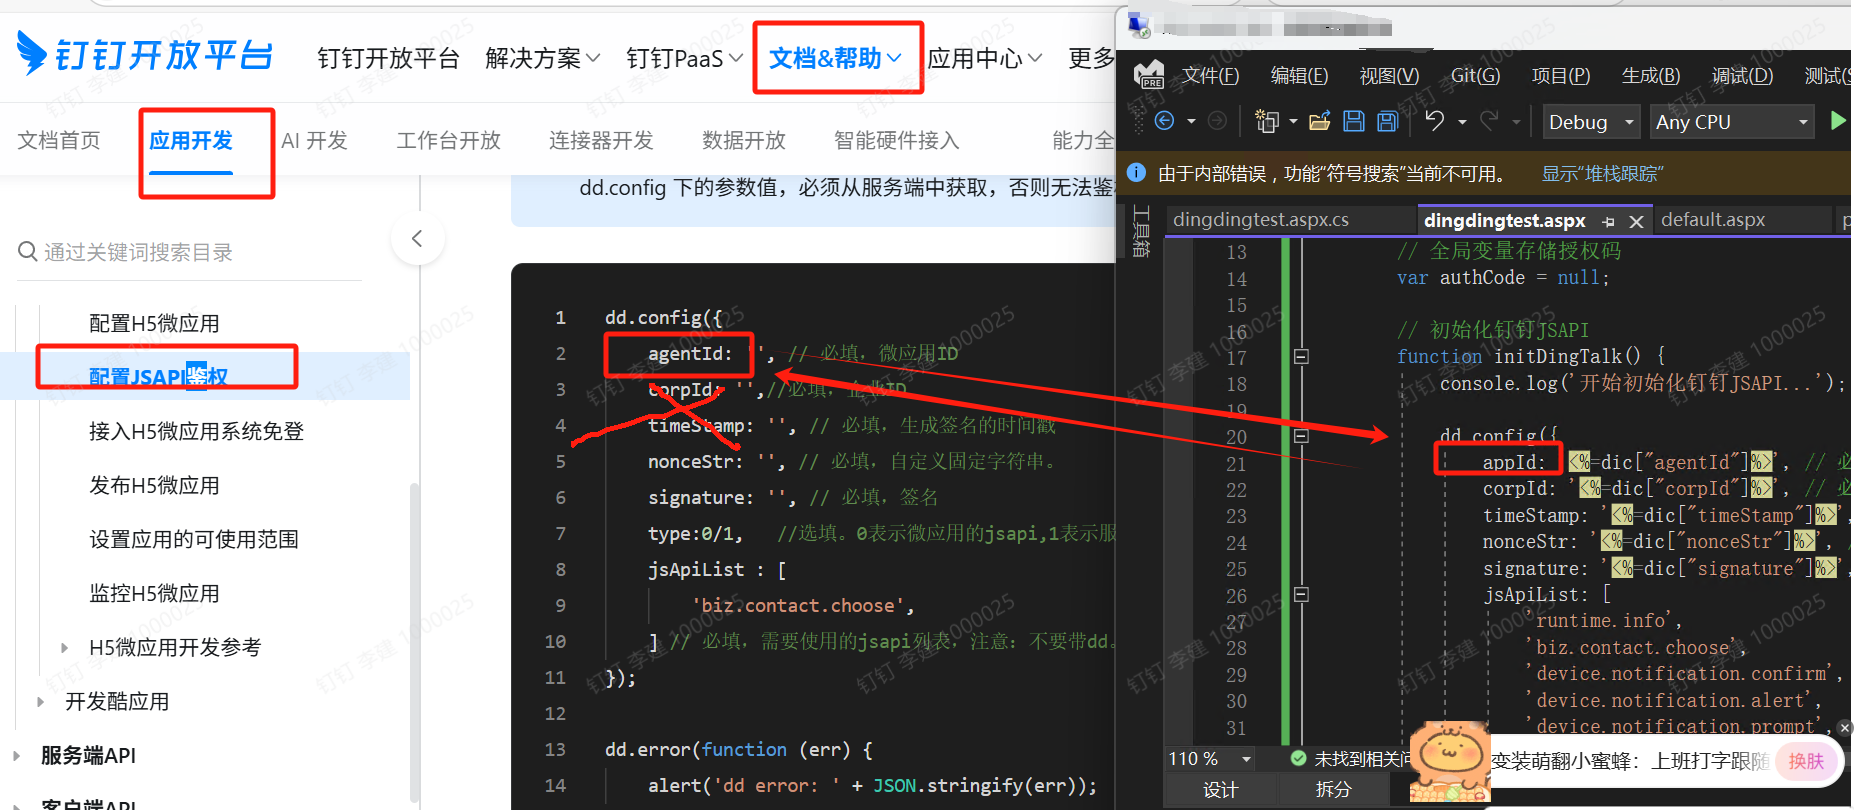Click the Open File folder icon
Image resolution: width=1854 pixels, height=810 pixels.
coord(1320,121)
